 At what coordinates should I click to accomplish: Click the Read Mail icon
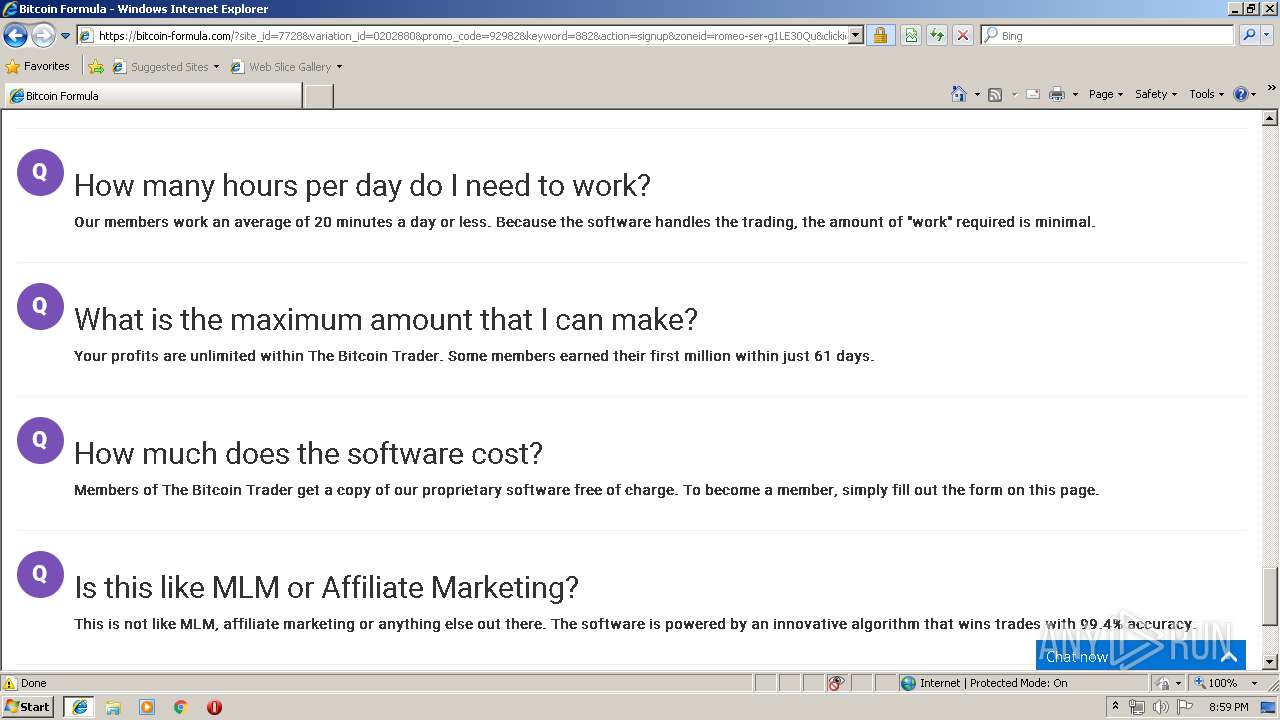tap(1033, 94)
